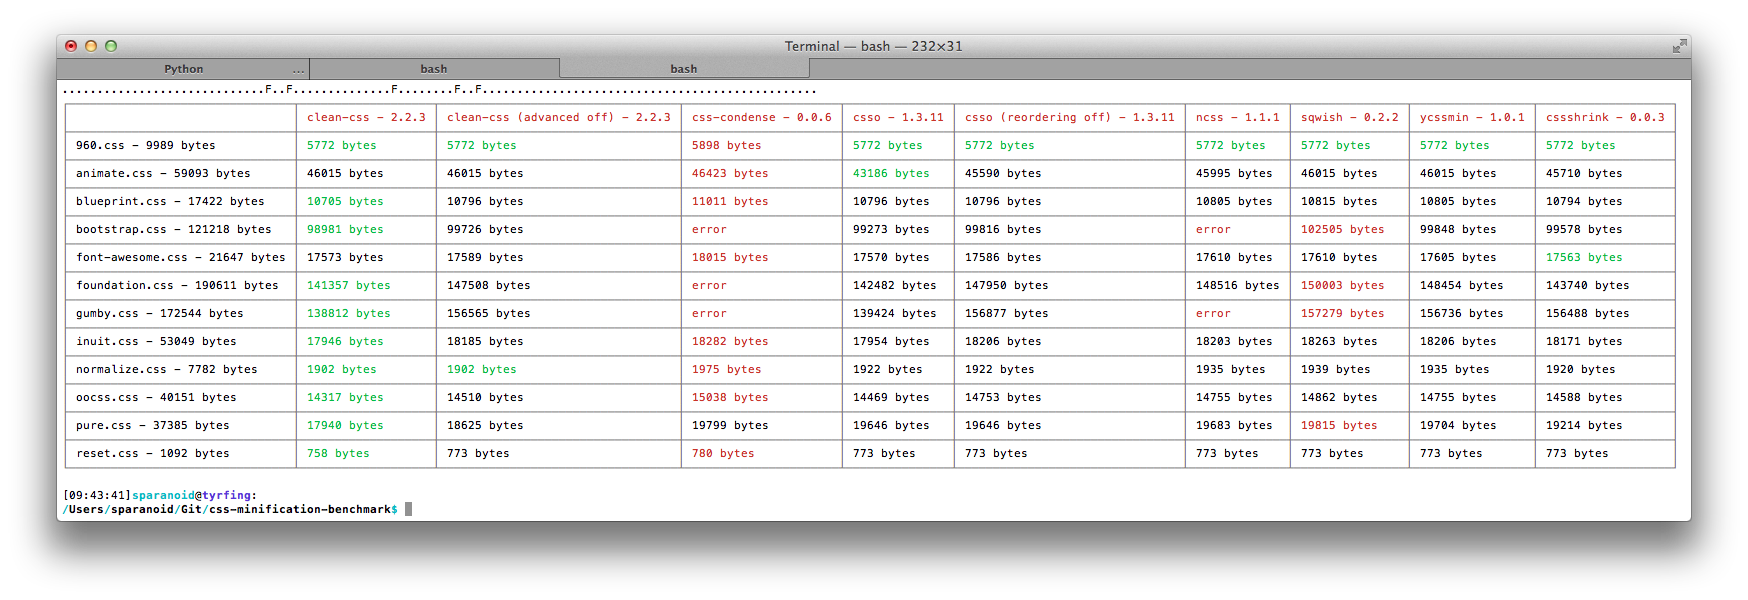1748x600 pixels.
Task: Click the red '15038 bytes' oocss value
Action: pyautogui.click(x=730, y=397)
